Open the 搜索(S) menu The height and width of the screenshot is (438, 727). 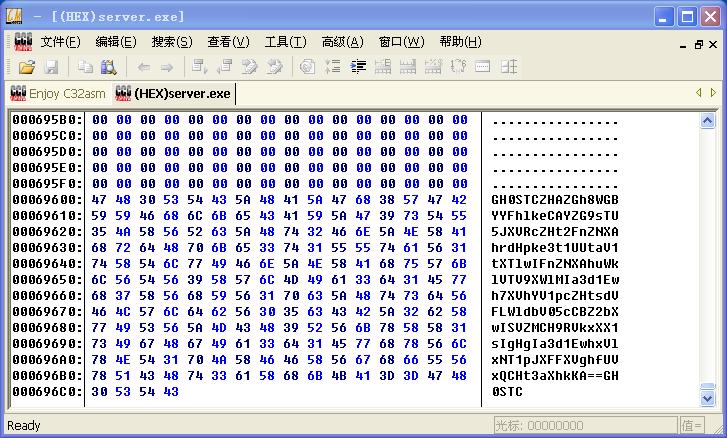[172, 42]
